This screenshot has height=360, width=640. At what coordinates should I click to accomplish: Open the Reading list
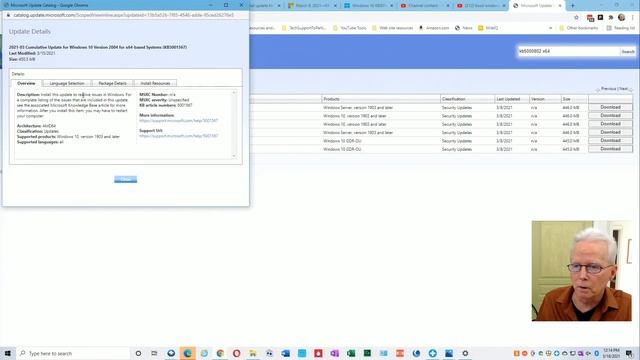(x=620, y=28)
